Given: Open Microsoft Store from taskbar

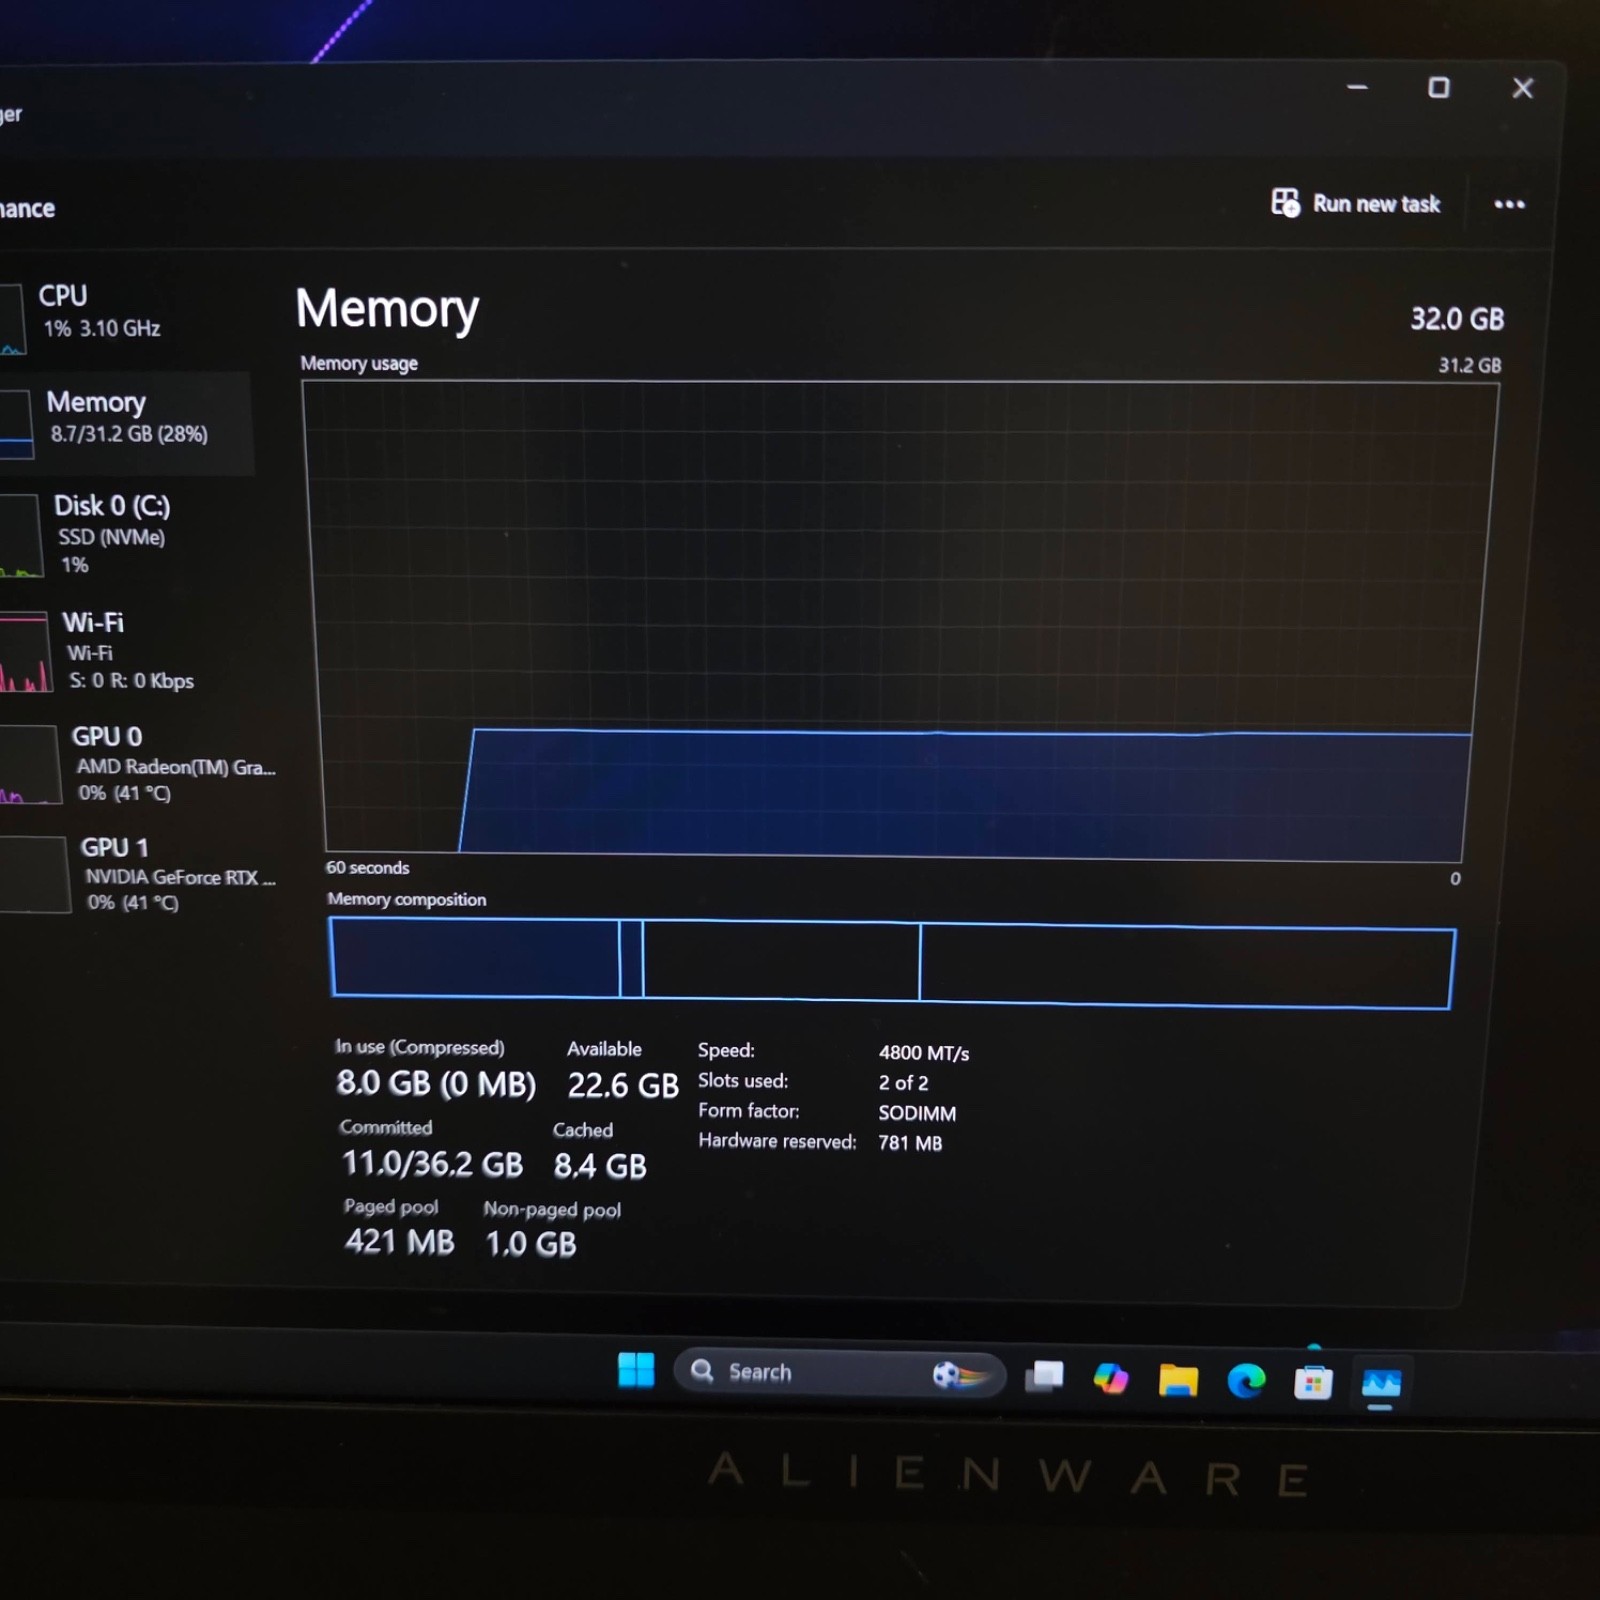Looking at the screenshot, I should pyautogui.click(x=1313, y=1383).
